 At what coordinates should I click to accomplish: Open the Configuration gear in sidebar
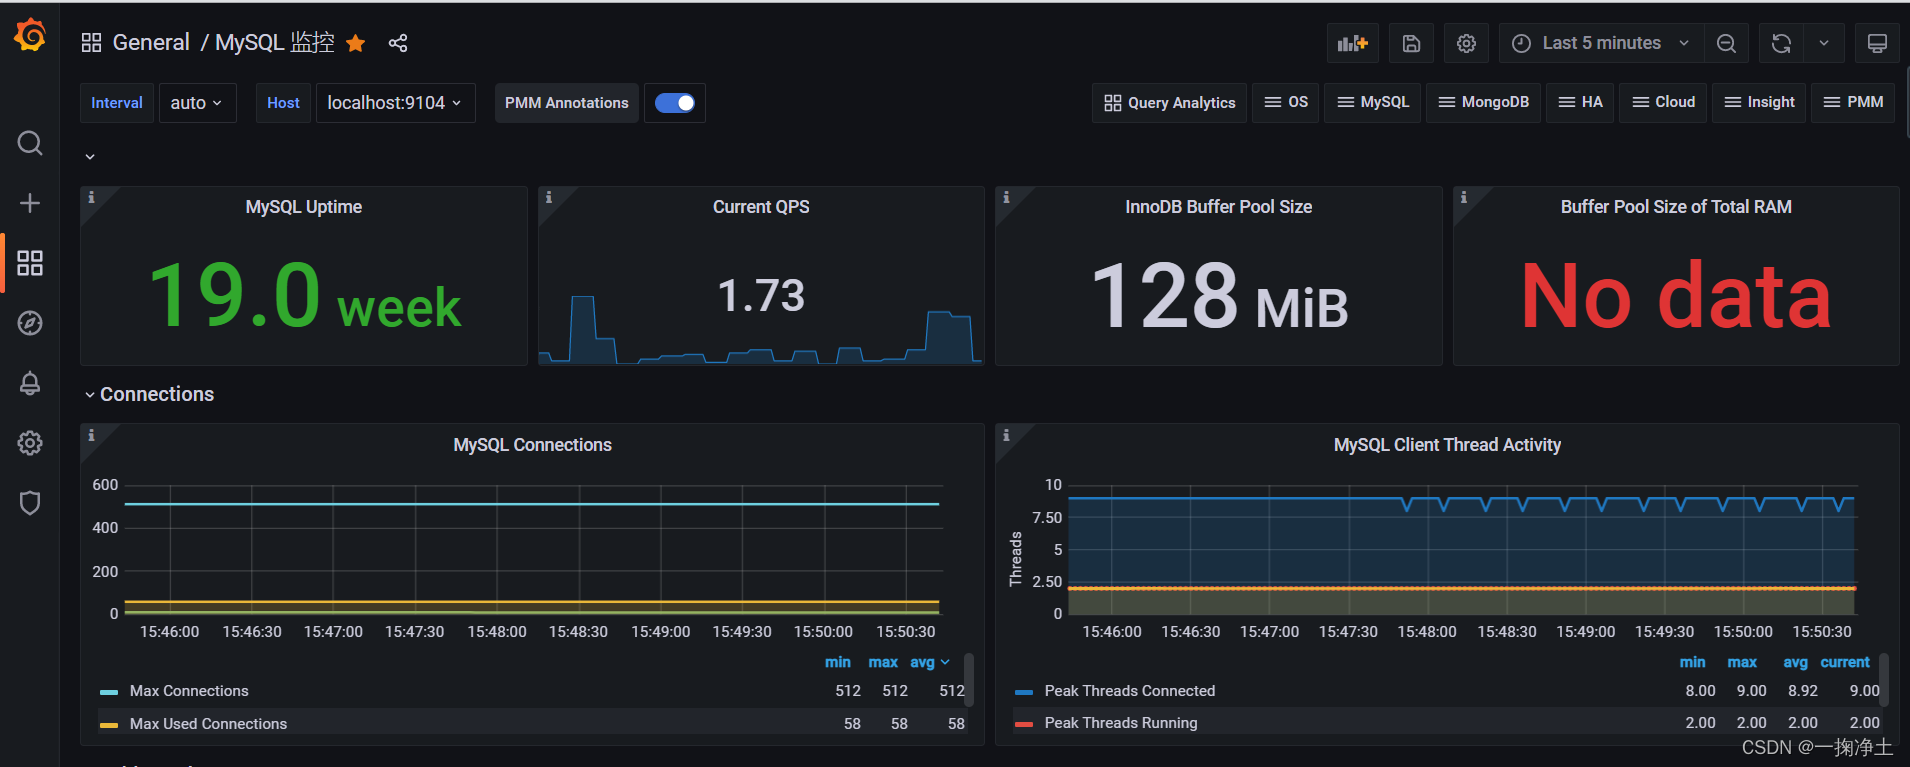point(30,443)
